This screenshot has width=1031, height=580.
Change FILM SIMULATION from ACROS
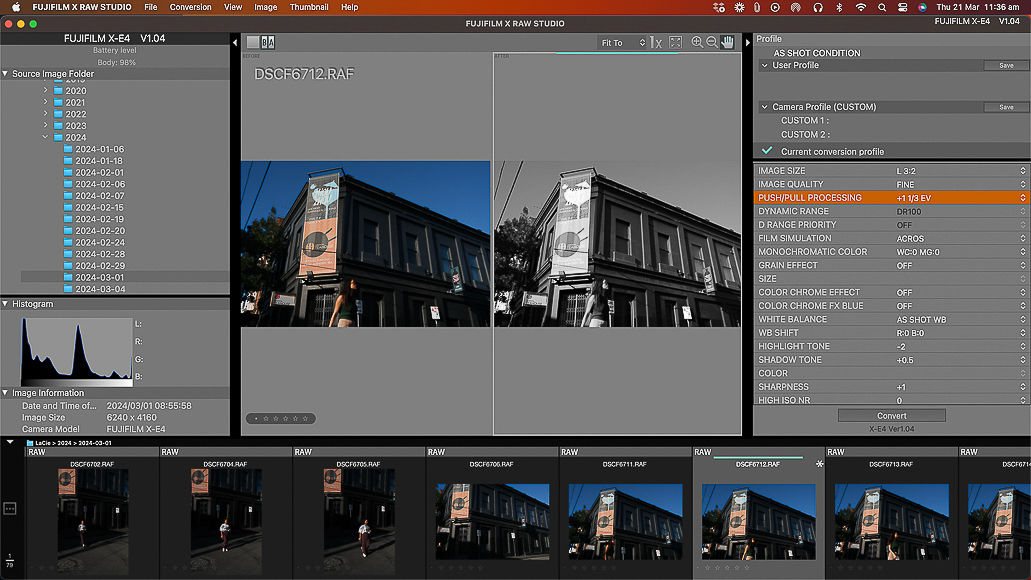[x=892, y=238]
